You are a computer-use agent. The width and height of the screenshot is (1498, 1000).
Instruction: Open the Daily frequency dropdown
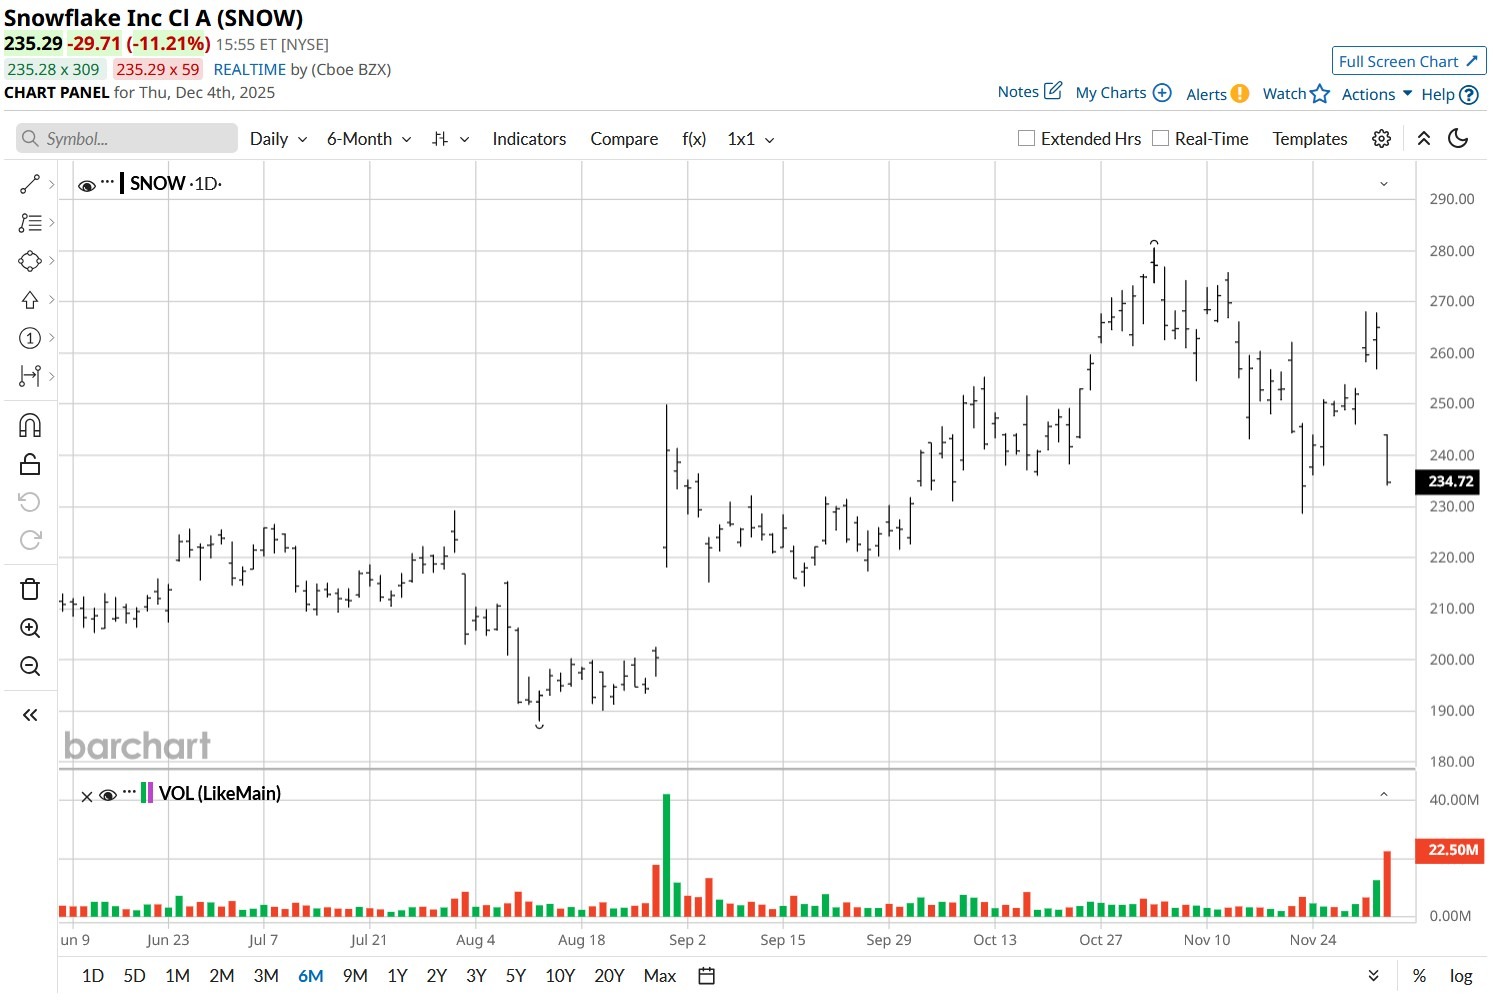(278, 139)
